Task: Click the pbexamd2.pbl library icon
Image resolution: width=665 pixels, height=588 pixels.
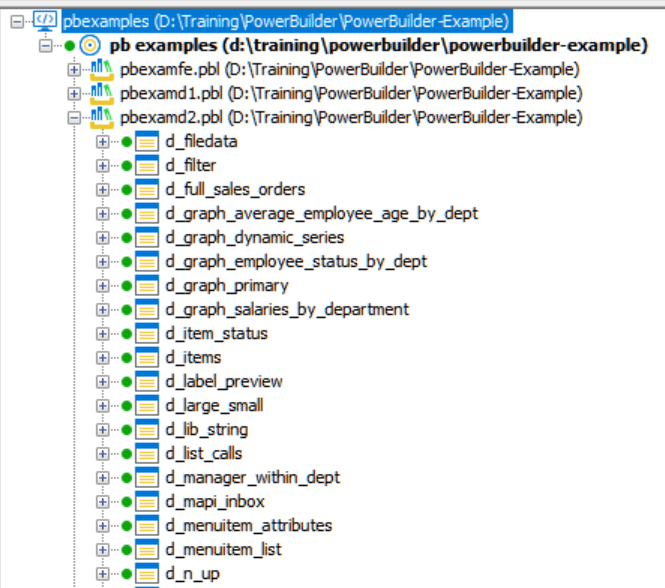Action: click(102, 118)
